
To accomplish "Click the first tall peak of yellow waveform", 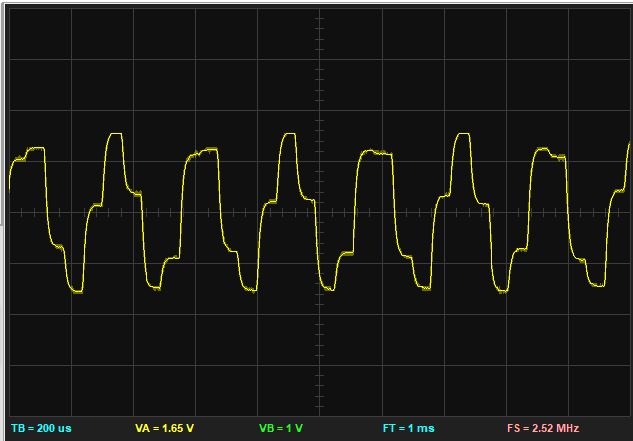I will [x=116, y=134].
